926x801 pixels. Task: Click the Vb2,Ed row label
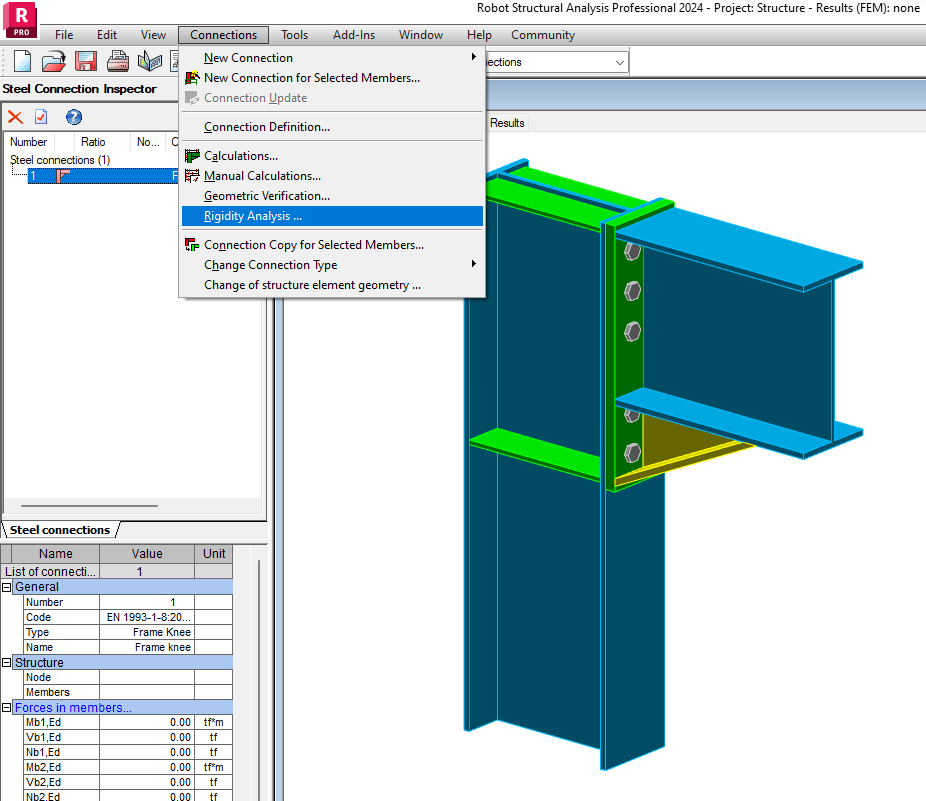click(61, 782)
